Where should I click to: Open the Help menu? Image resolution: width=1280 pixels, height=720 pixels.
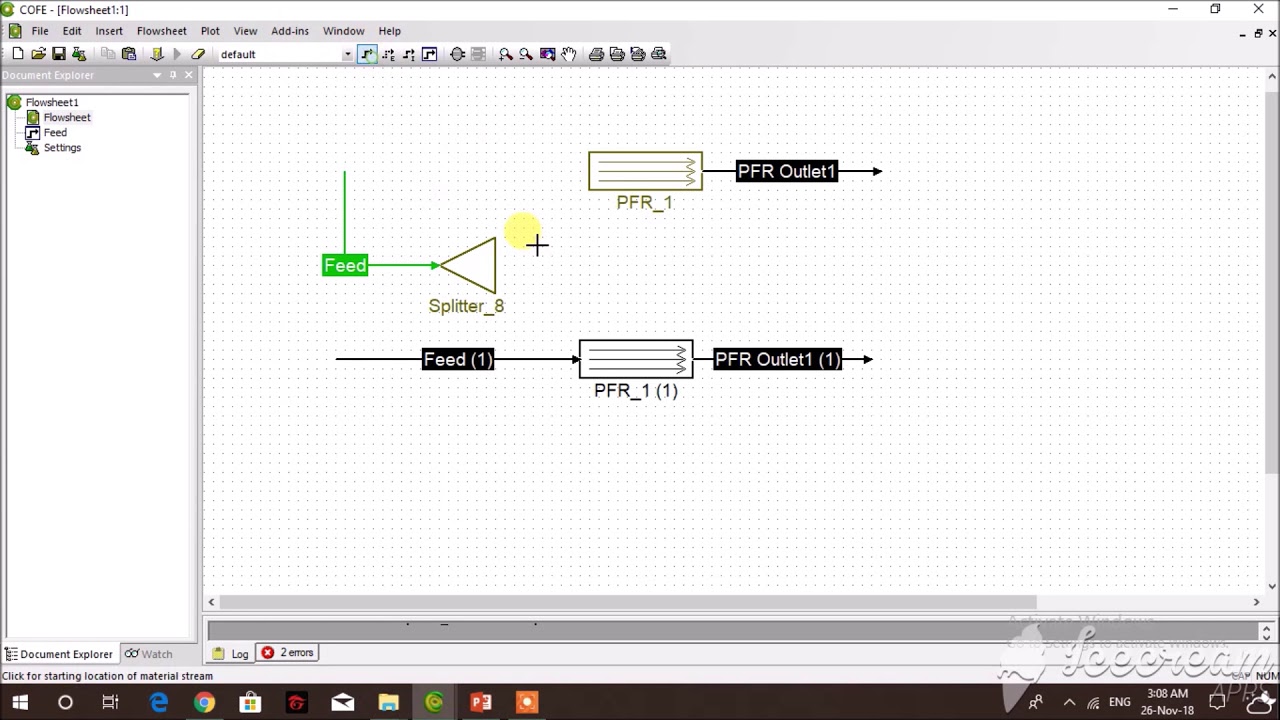[x=390, y=31]
